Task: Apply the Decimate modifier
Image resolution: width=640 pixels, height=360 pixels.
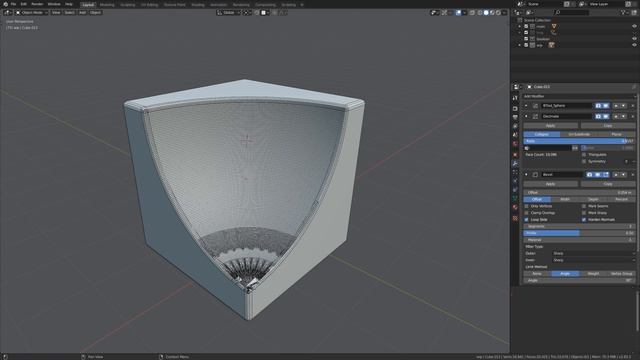Action: (551, 126)
